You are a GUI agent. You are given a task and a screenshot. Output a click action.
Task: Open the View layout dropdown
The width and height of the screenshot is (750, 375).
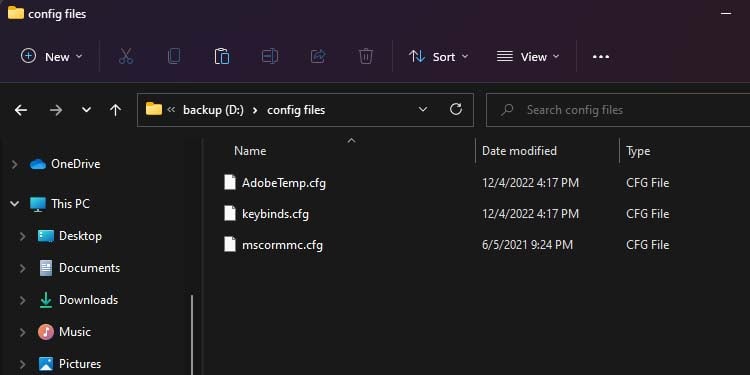coord(528,57)
